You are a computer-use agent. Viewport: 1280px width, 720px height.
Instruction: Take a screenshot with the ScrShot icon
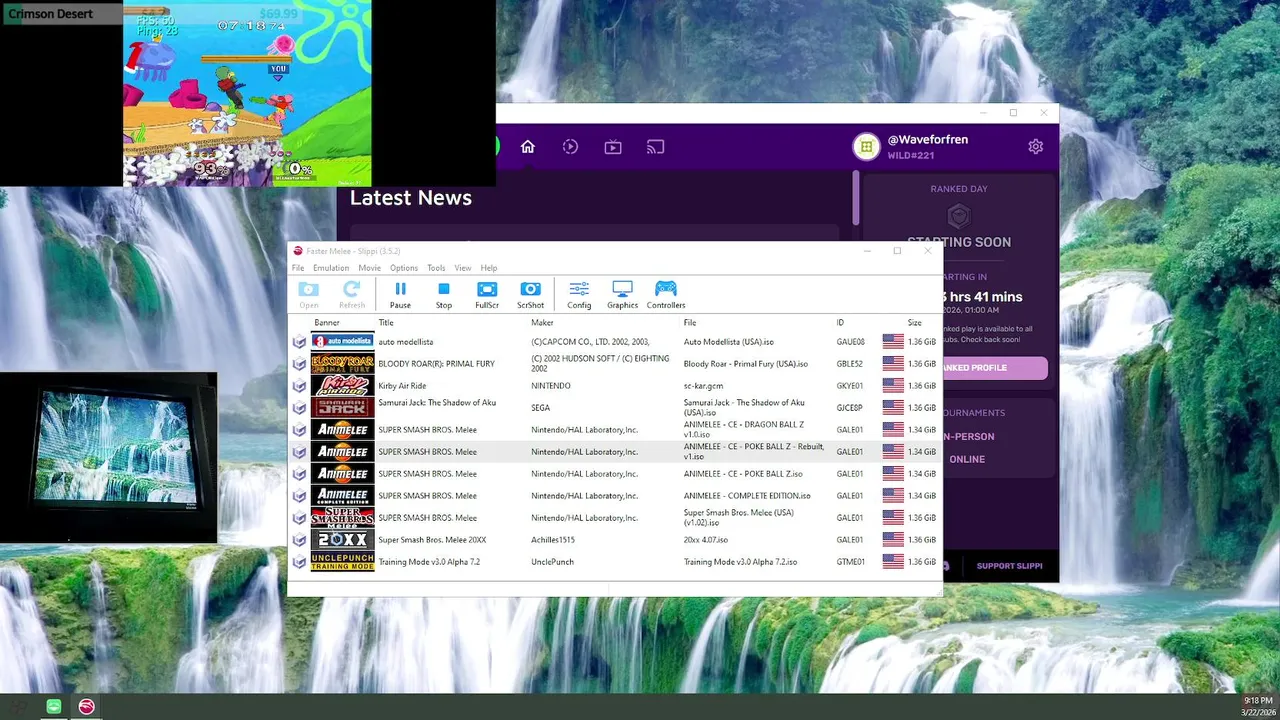531,294
